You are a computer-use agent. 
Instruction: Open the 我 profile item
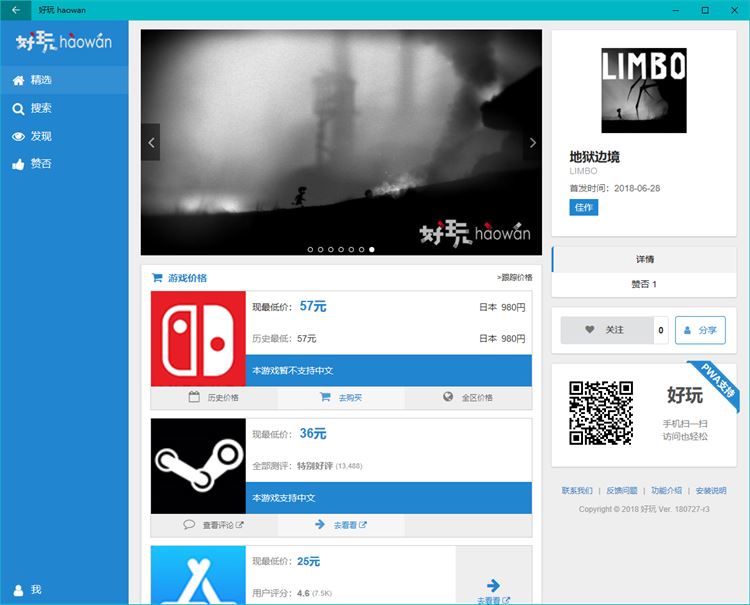pyautogui.click(x=64, y=590)
